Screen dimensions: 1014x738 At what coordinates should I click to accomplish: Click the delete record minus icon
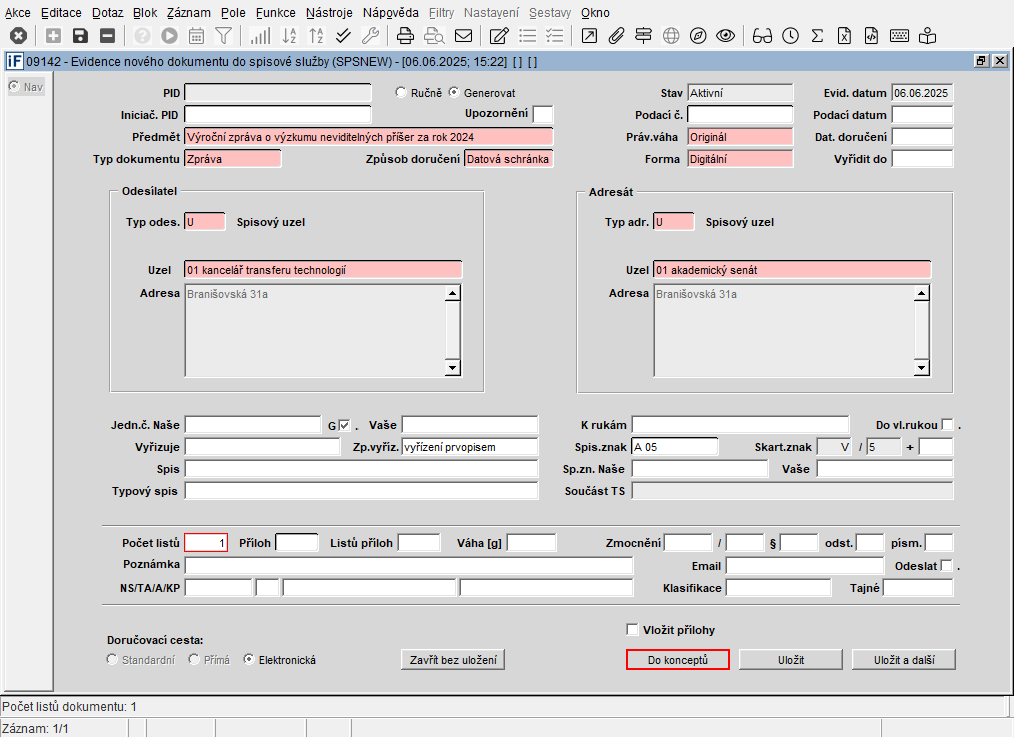[x=107, y=36]
